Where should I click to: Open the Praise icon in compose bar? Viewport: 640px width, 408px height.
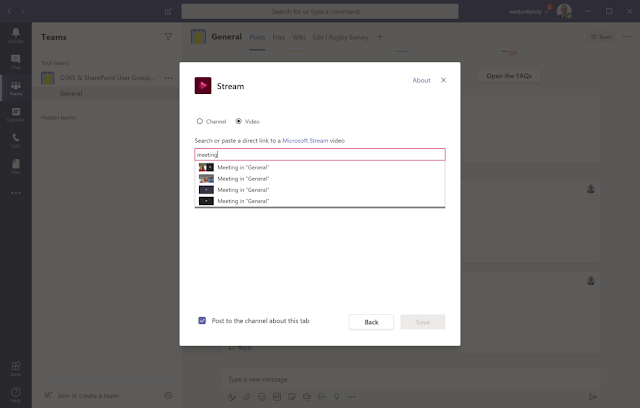(337, 397)
